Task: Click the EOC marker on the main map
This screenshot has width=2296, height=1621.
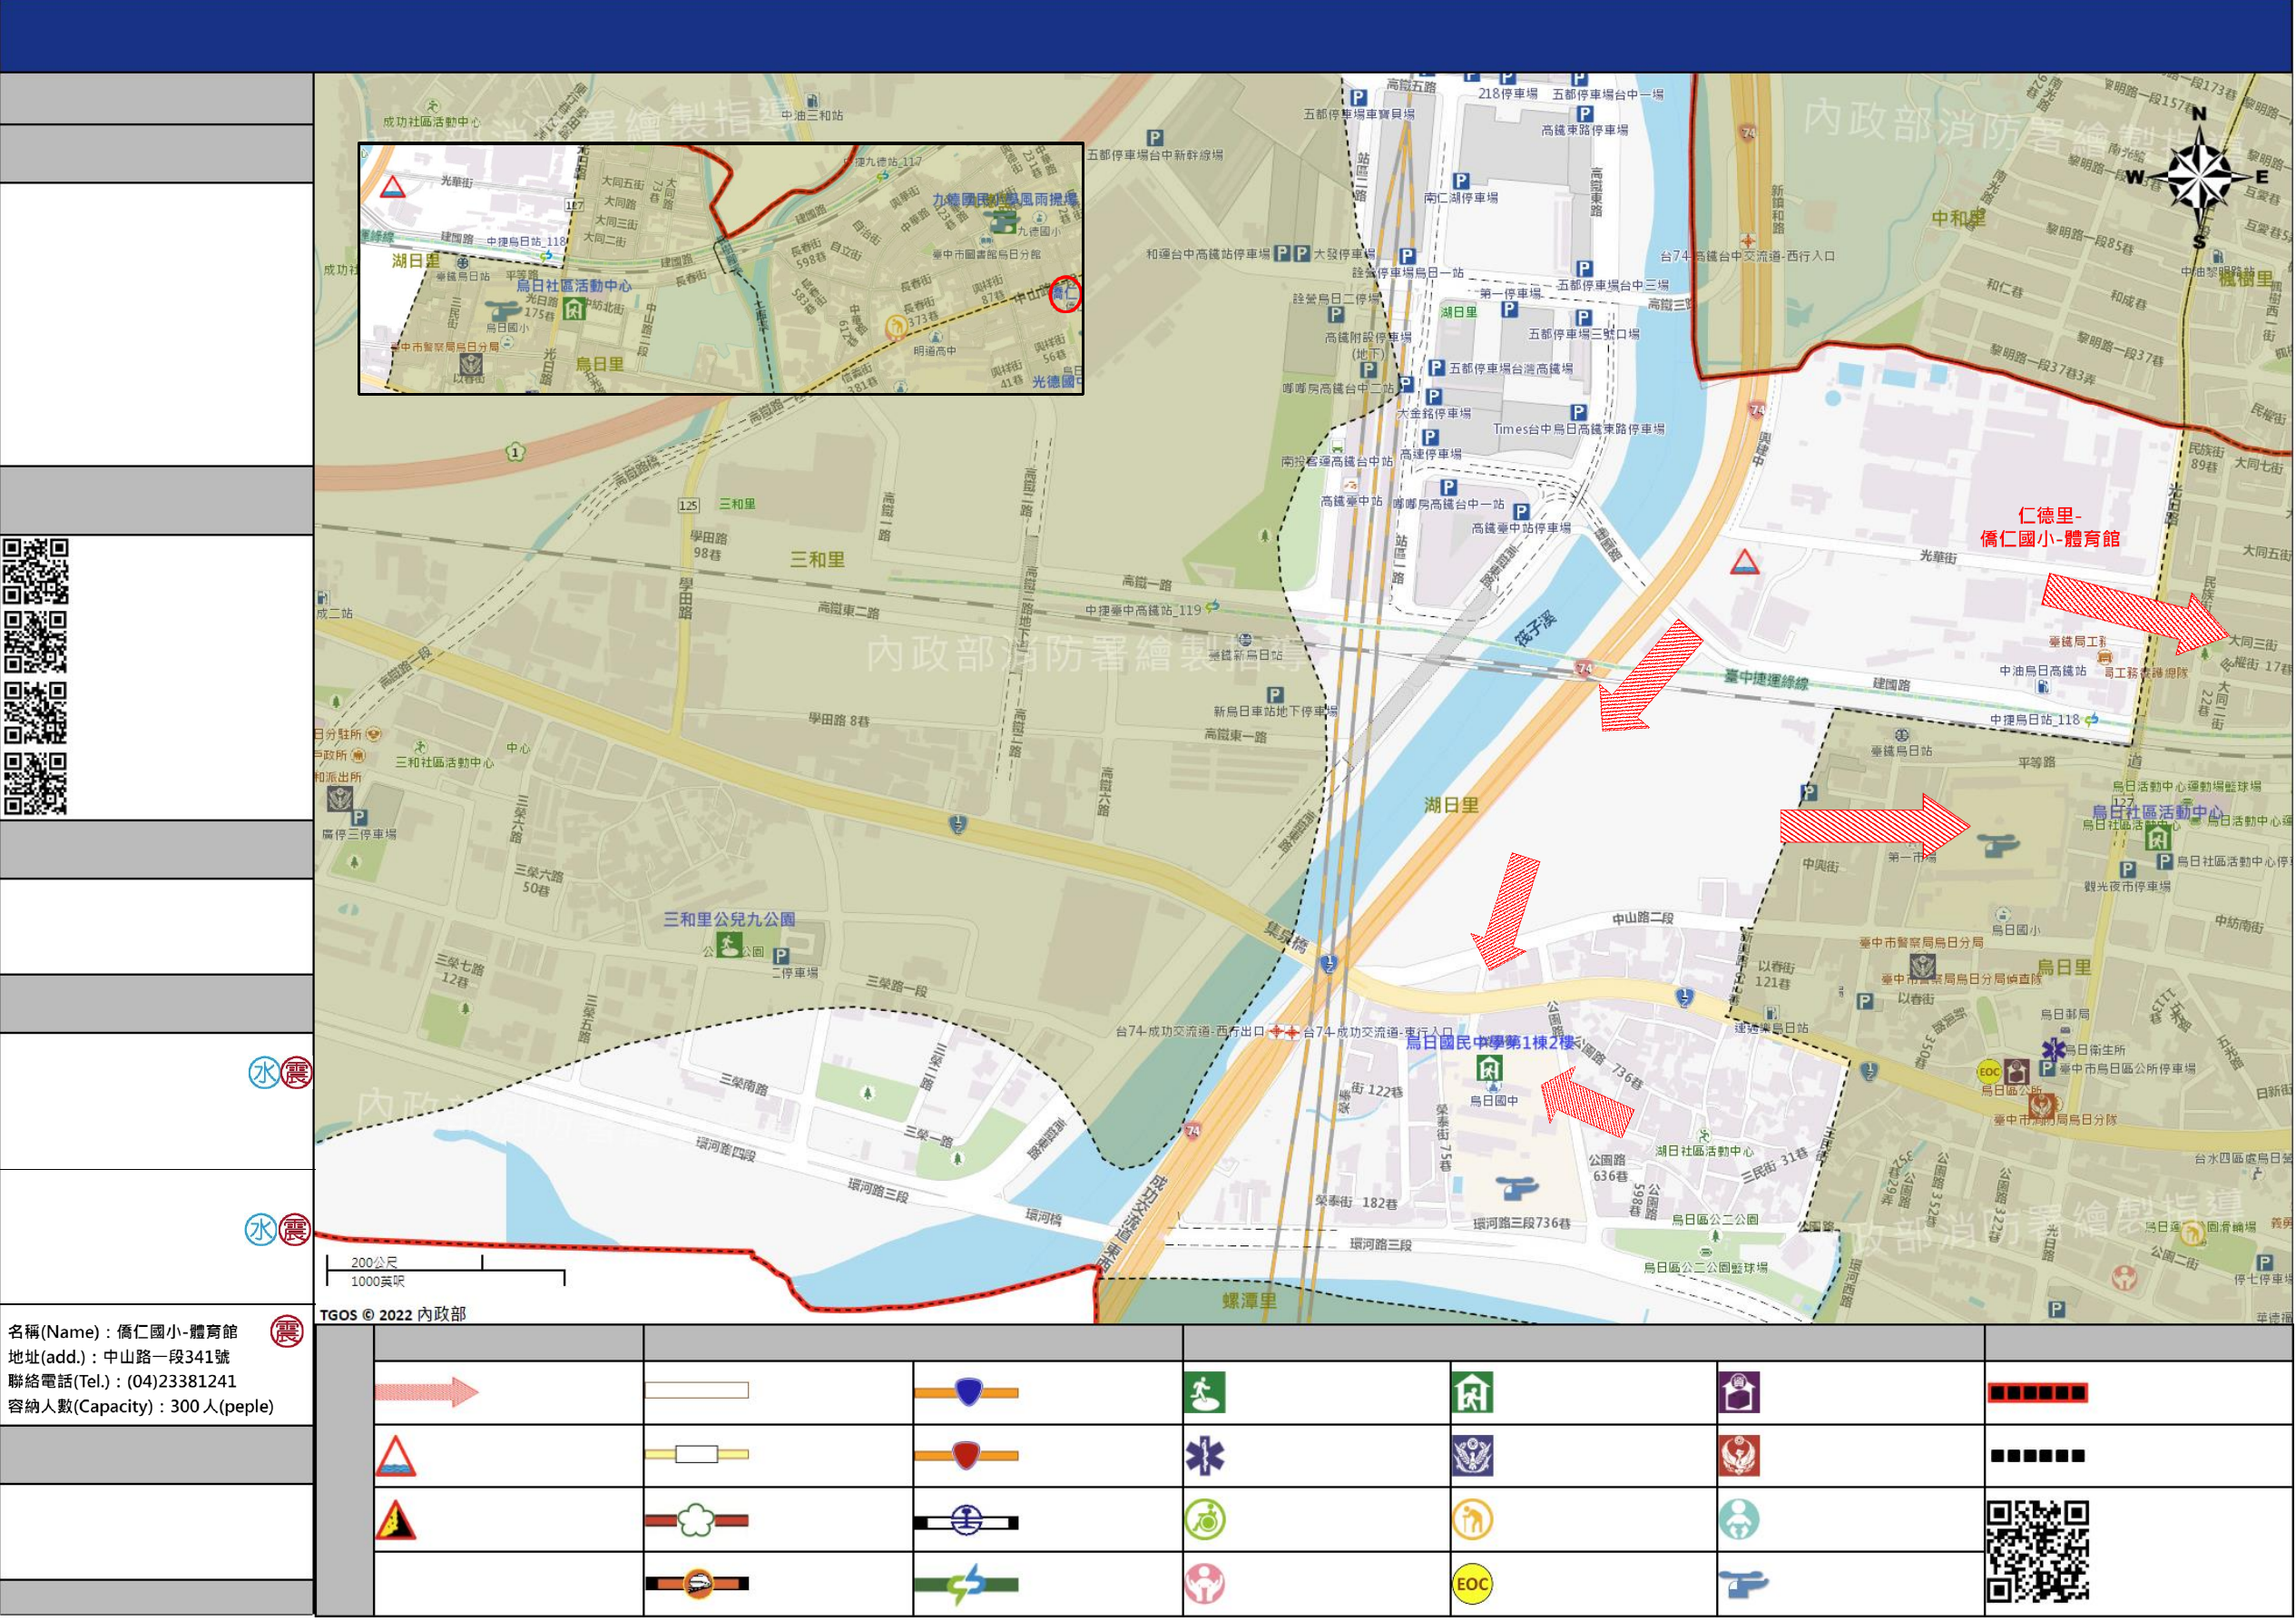Action: tap(1990, 1073)
